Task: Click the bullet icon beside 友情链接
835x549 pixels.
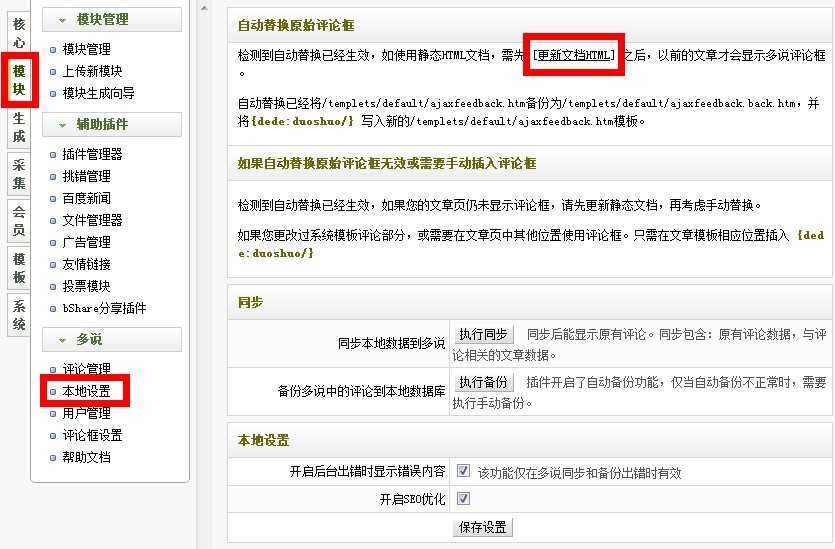Action: pos(53,265)
